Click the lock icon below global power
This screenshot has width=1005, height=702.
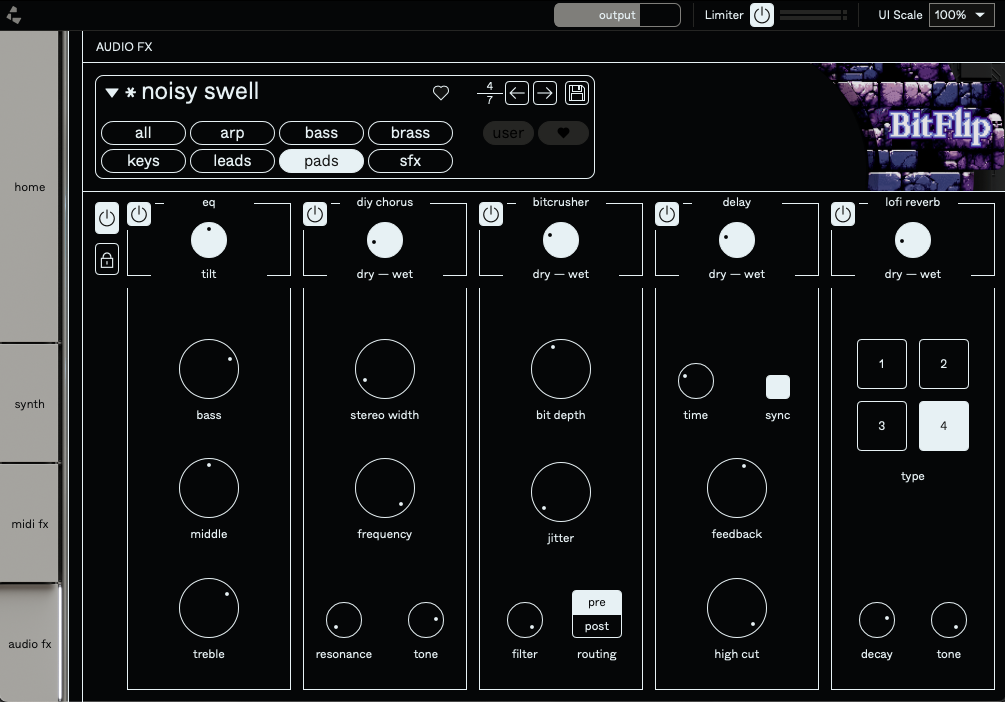pyautogui.click(x=107, y=260)
